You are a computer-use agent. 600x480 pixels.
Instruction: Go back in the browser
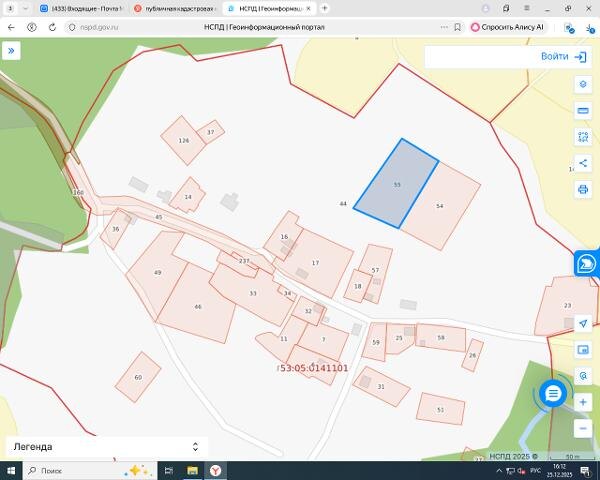[x=11, y=27]
